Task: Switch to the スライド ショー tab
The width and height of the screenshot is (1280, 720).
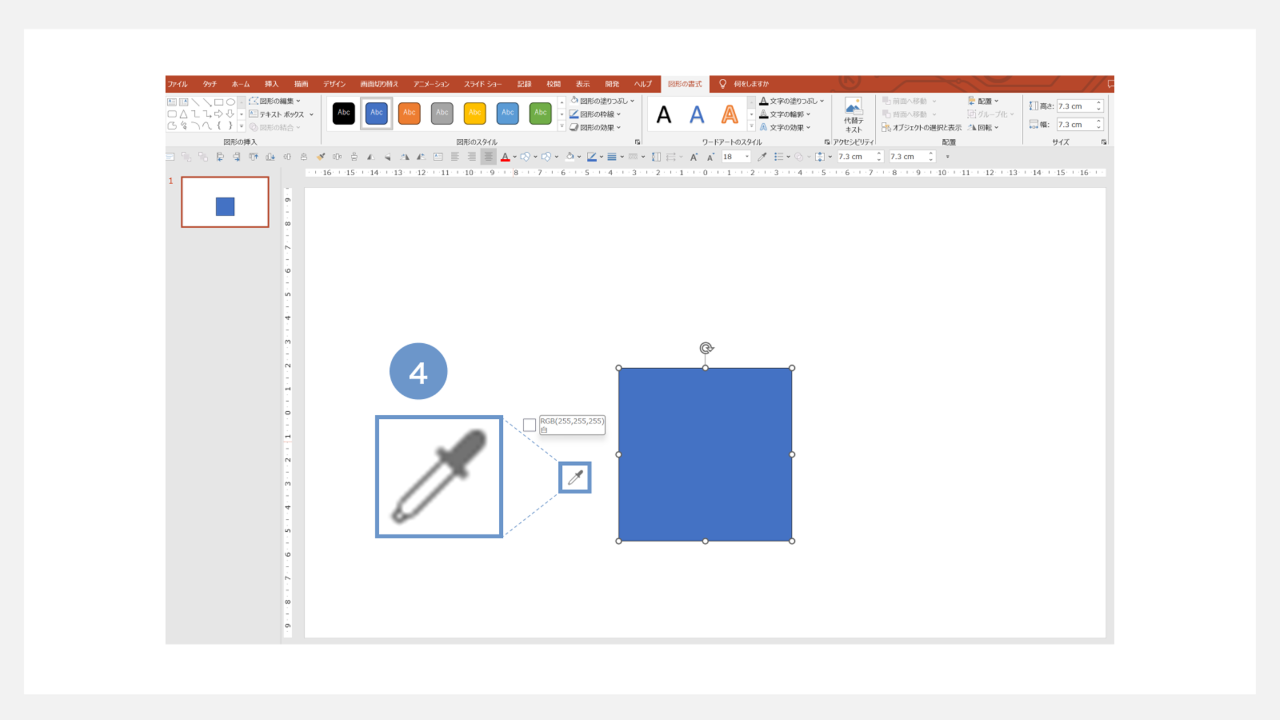Action: pyautogui.click(x=483, y=84)
